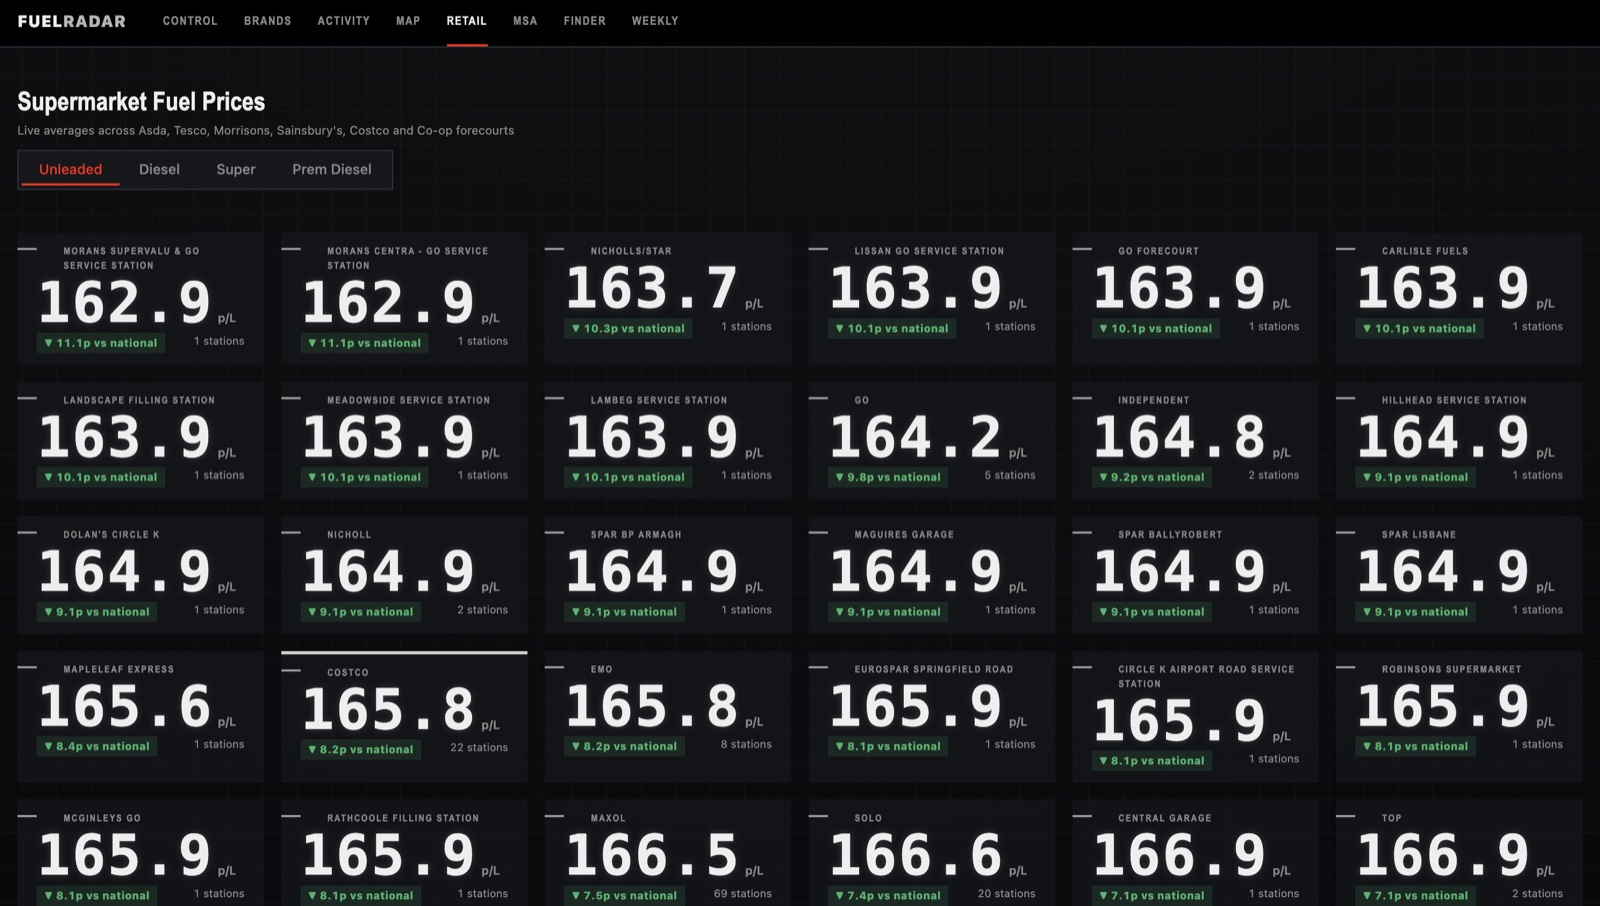Open the Lambeg Service Station card
Screen dimensions: 1600x906
point(668,441)
